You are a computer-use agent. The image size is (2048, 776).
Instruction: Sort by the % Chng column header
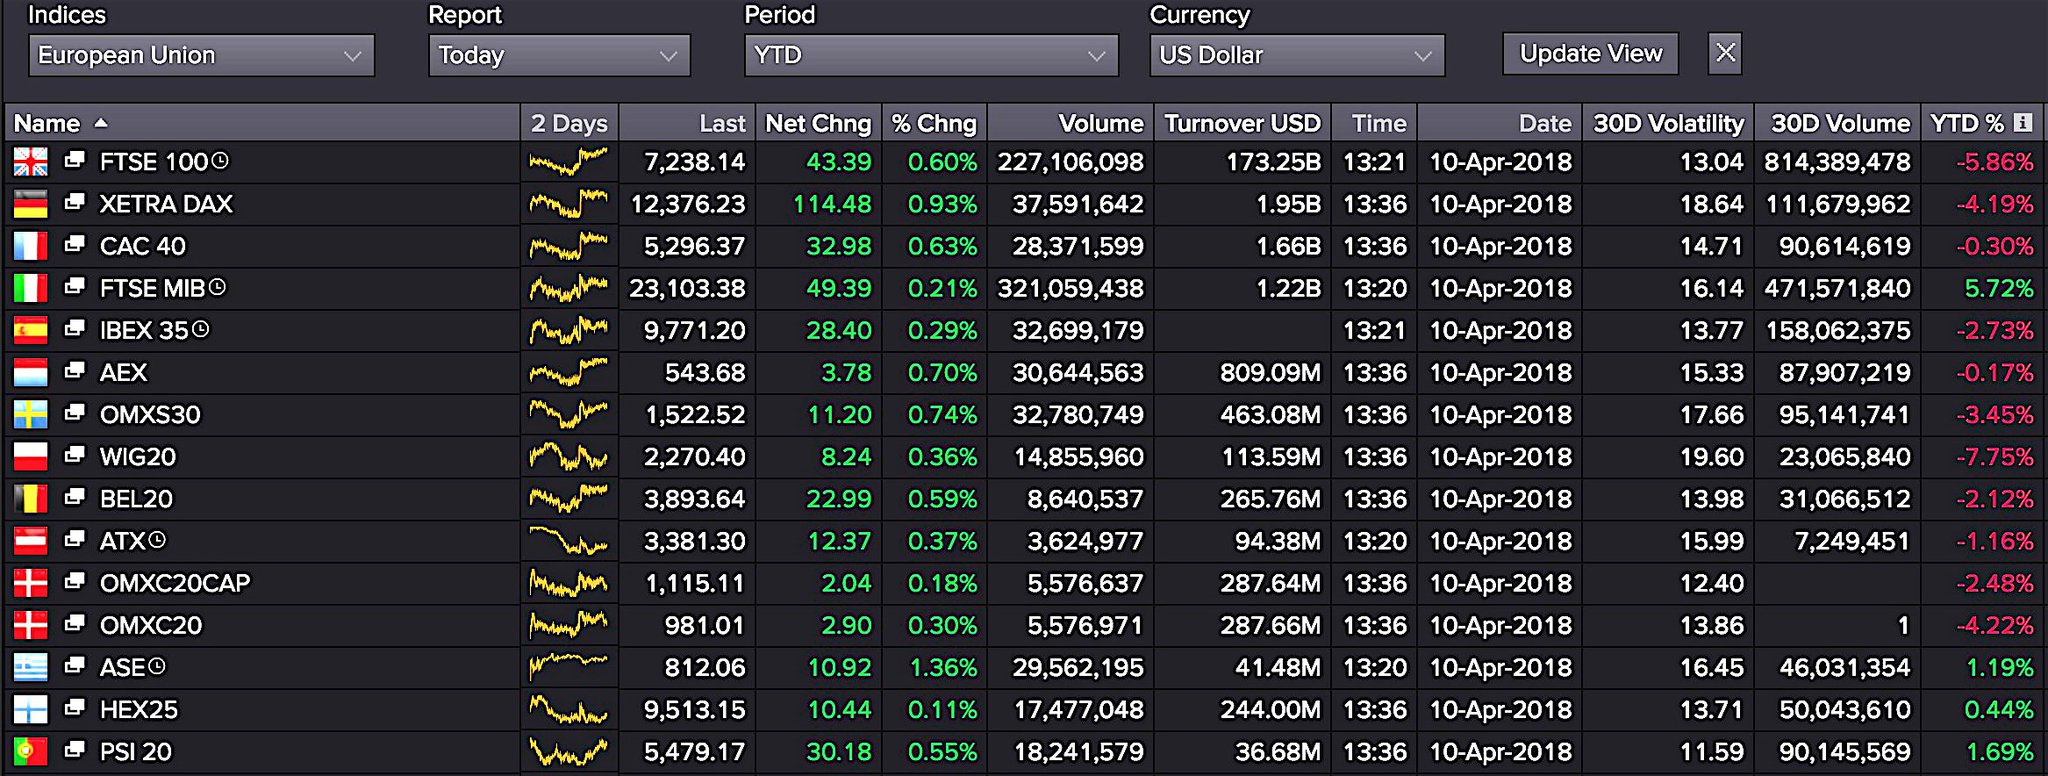click(x=934, y=123)
